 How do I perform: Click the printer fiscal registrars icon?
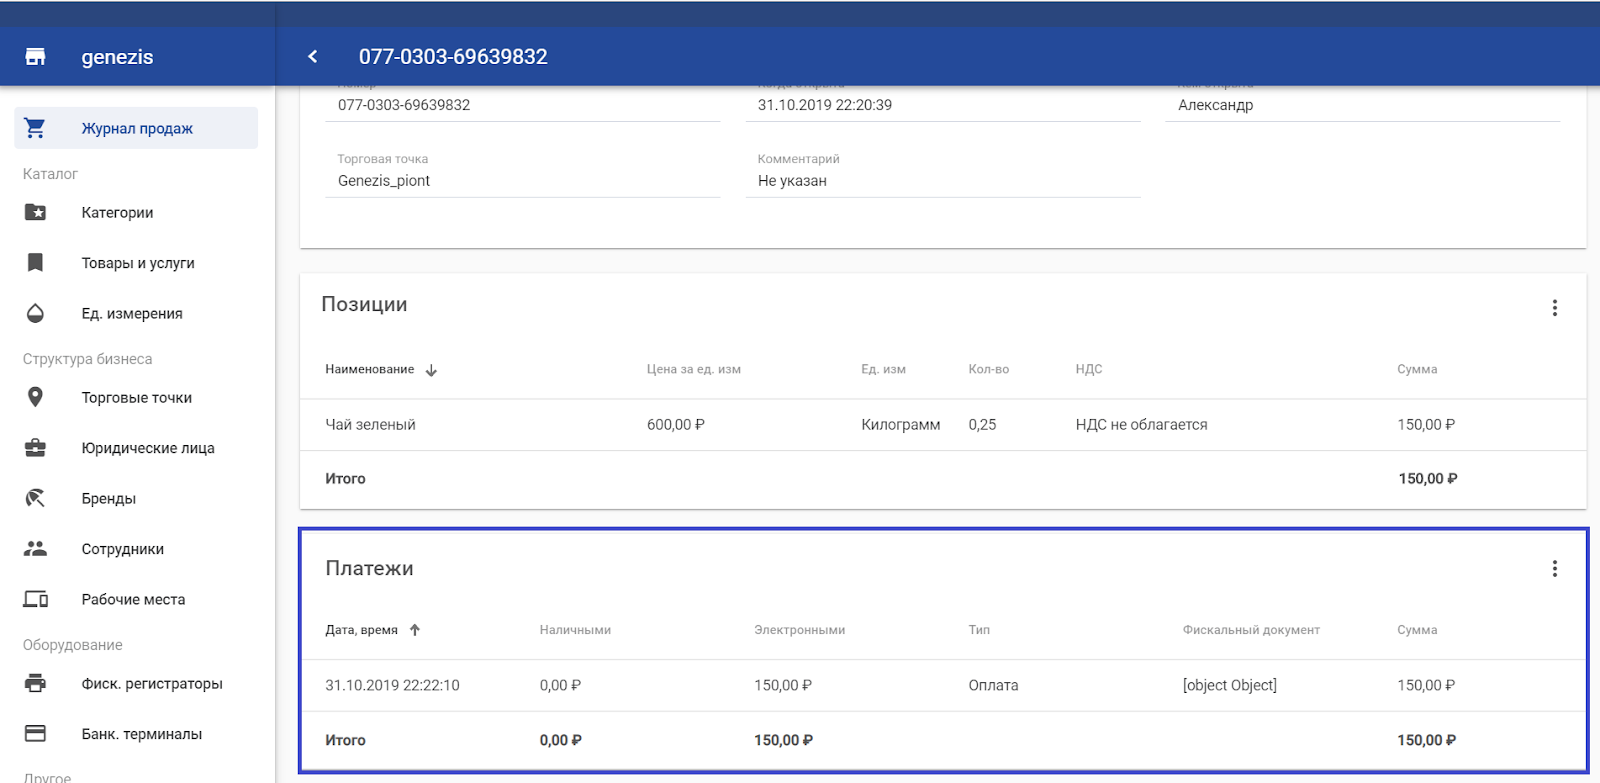click(35, 683)
